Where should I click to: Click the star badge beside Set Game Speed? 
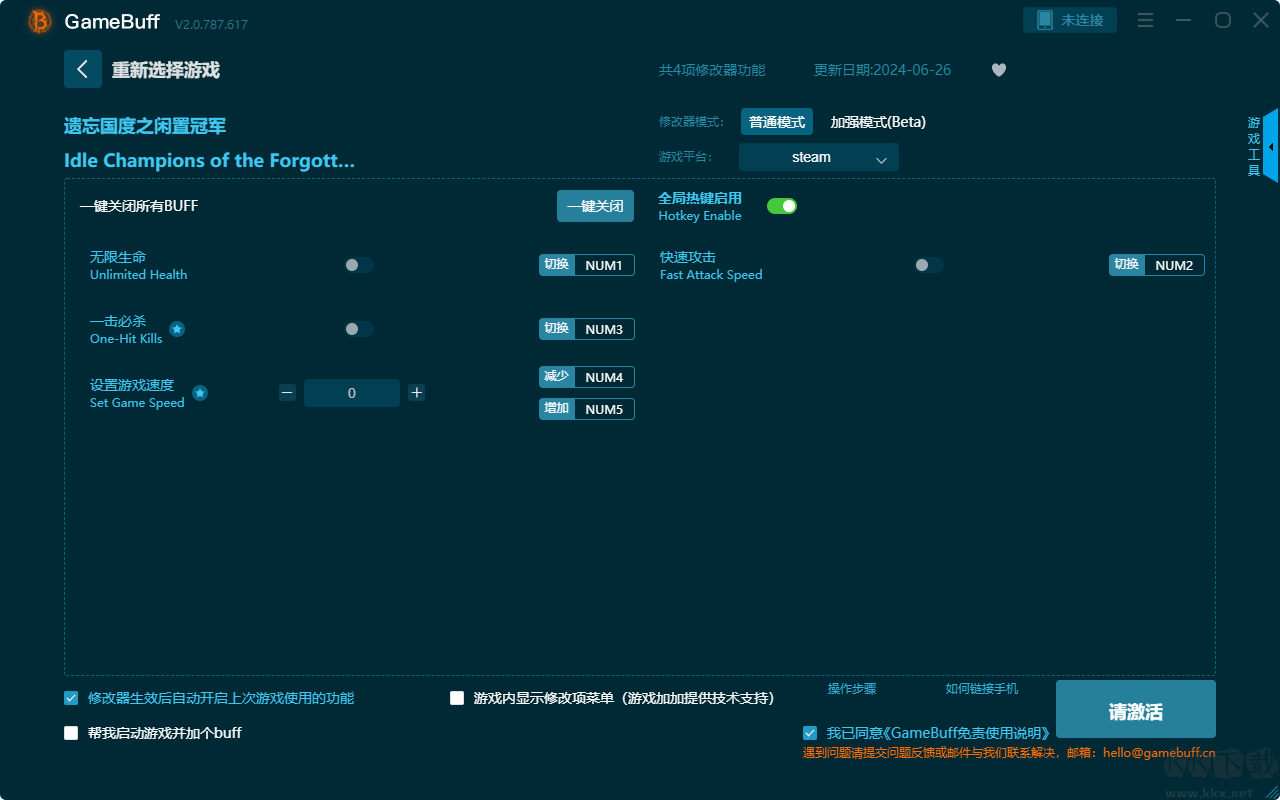tap(200, 393)
